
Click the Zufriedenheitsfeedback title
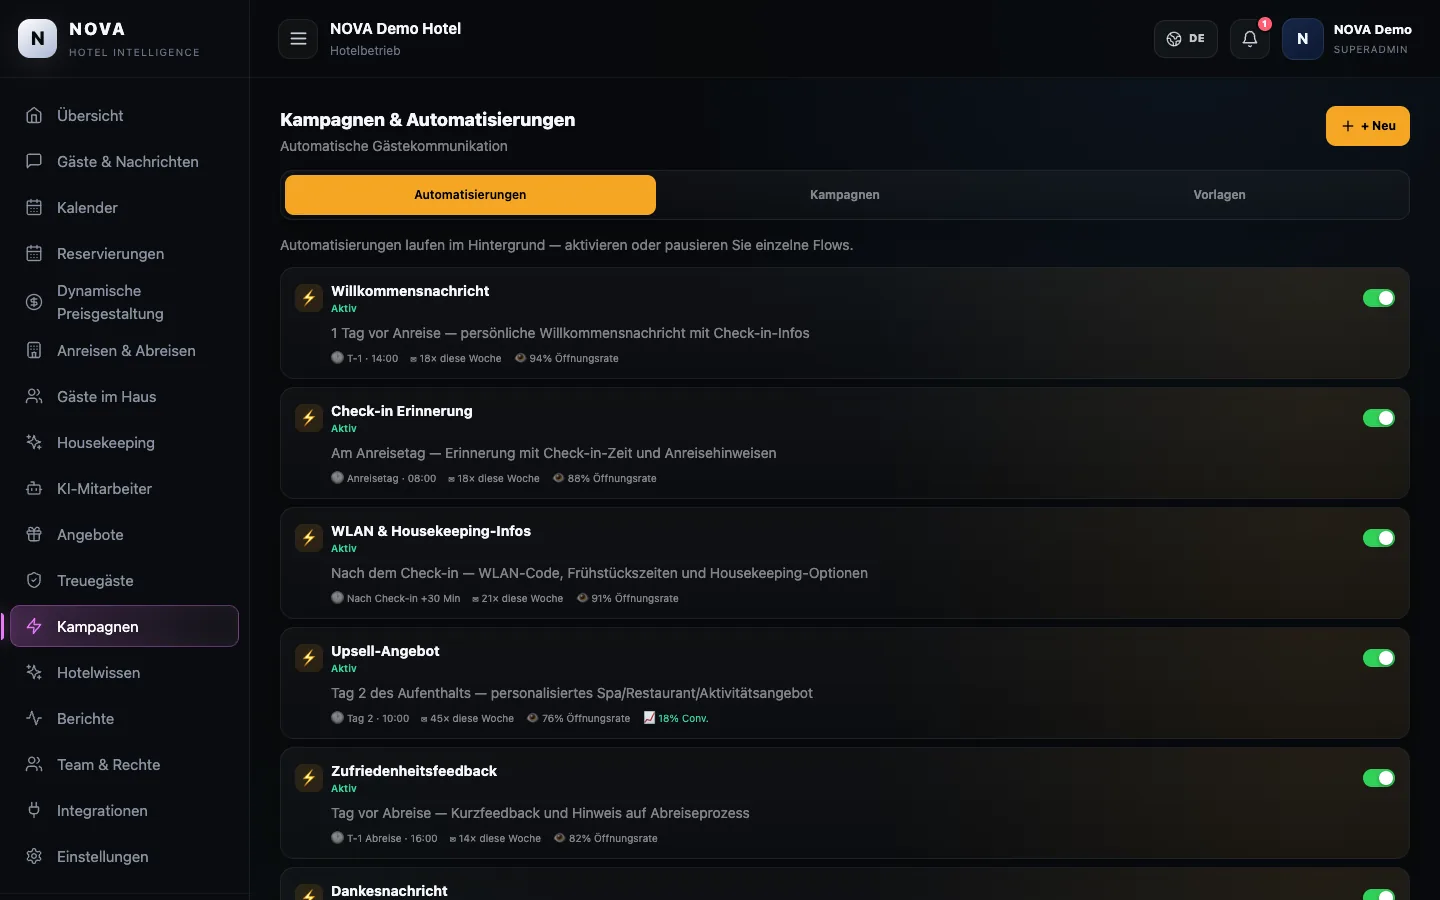tap(414, 771)
